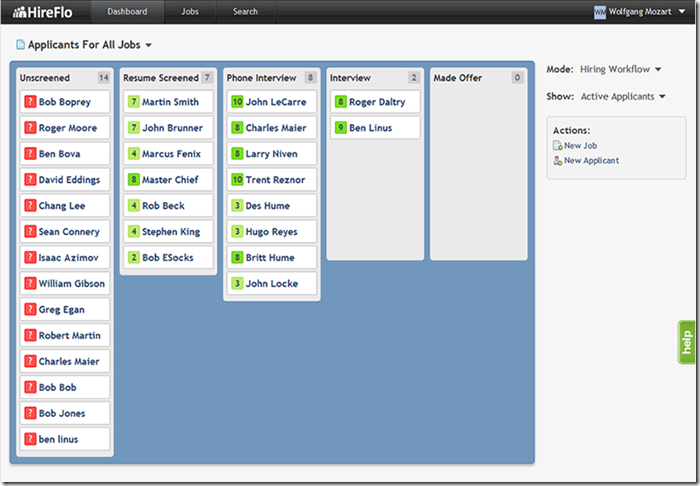Click the red question badge for Isaac Azimov
The image size is (700, 486).
click(30, 257)
